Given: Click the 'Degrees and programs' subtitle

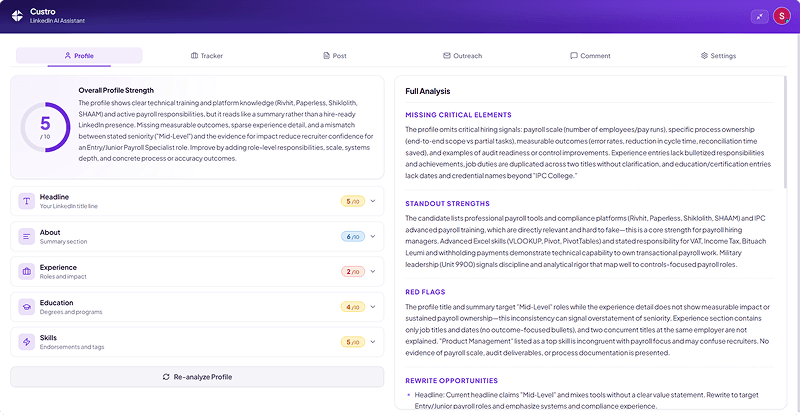Looking at the screenshot, I should [x=71, y=312].
